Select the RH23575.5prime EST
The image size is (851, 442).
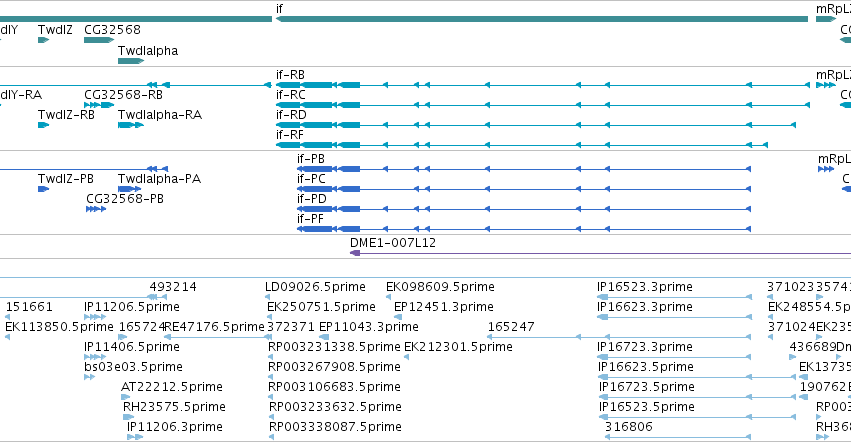[x=174, y=408]
